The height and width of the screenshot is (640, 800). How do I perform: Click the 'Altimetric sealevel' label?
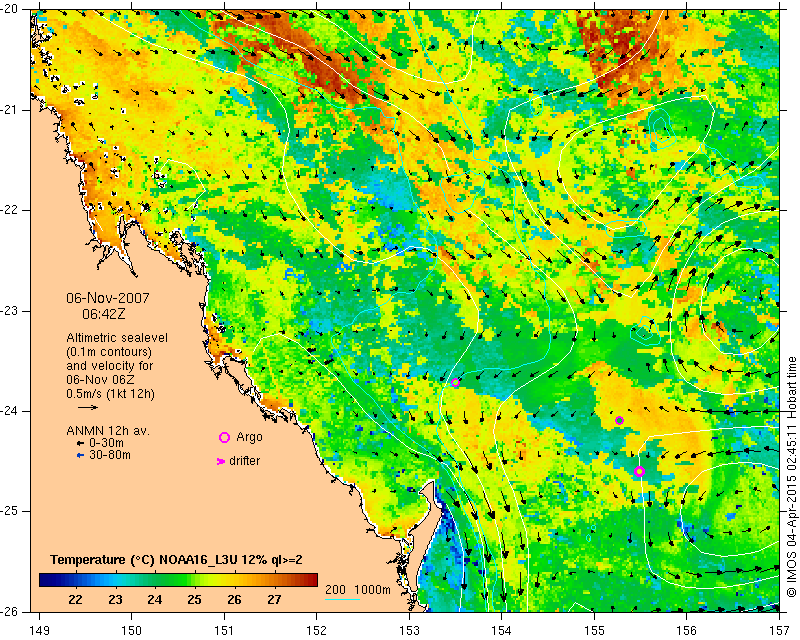(x=117, y=338)
